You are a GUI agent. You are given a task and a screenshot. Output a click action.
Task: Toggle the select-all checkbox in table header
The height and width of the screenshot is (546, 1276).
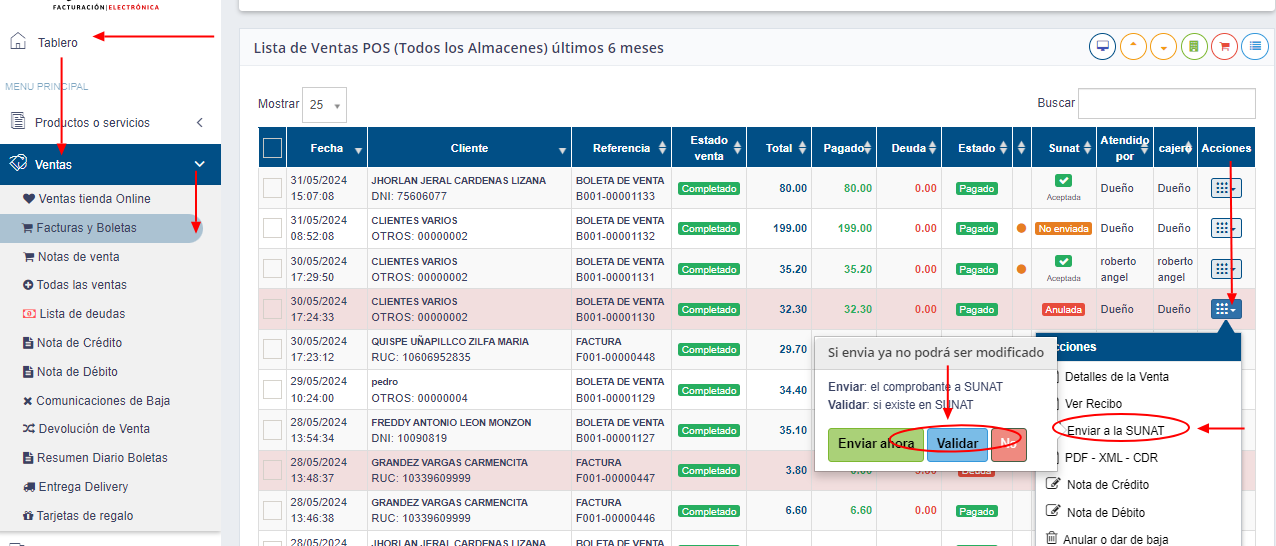click(x=272, y=148)
